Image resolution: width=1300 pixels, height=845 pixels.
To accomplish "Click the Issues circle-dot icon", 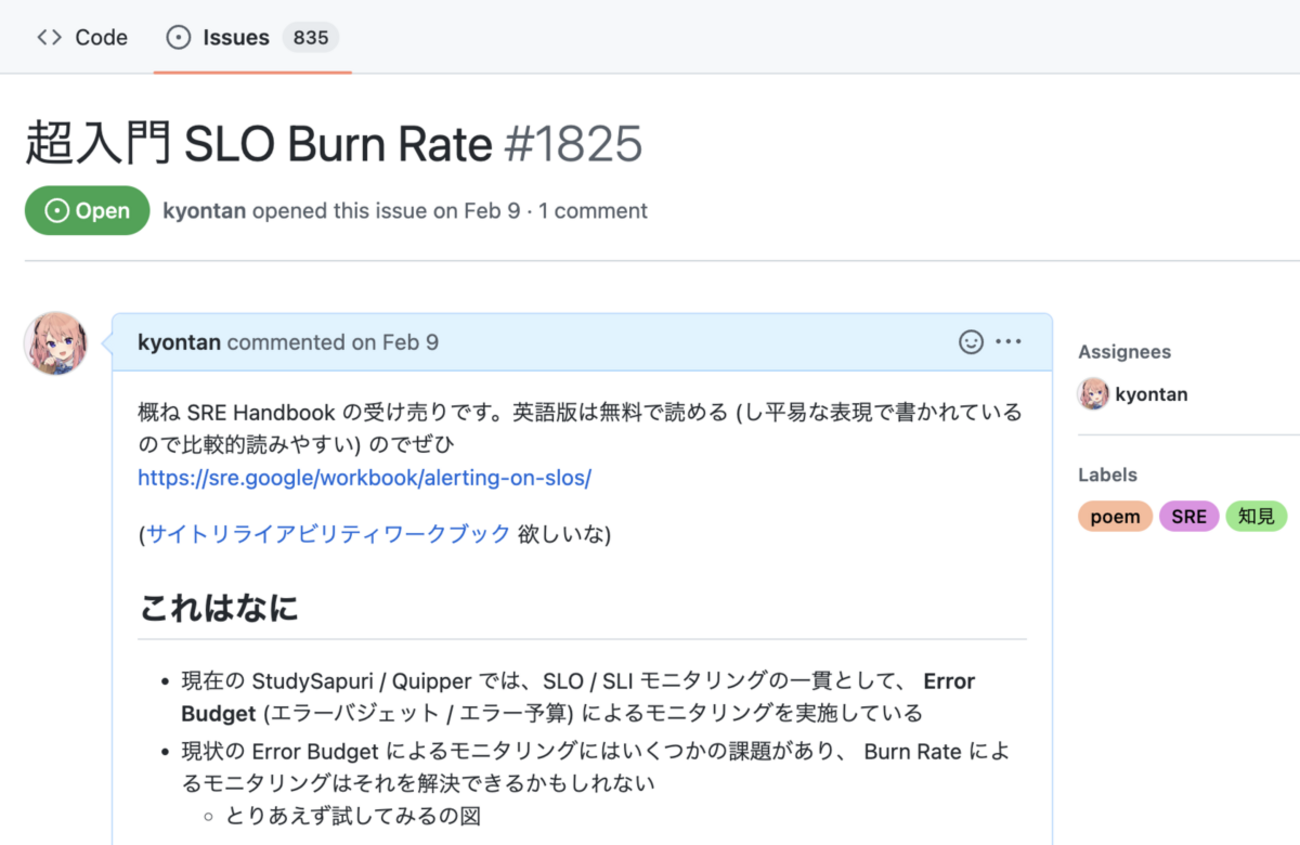I will (178, 38).
